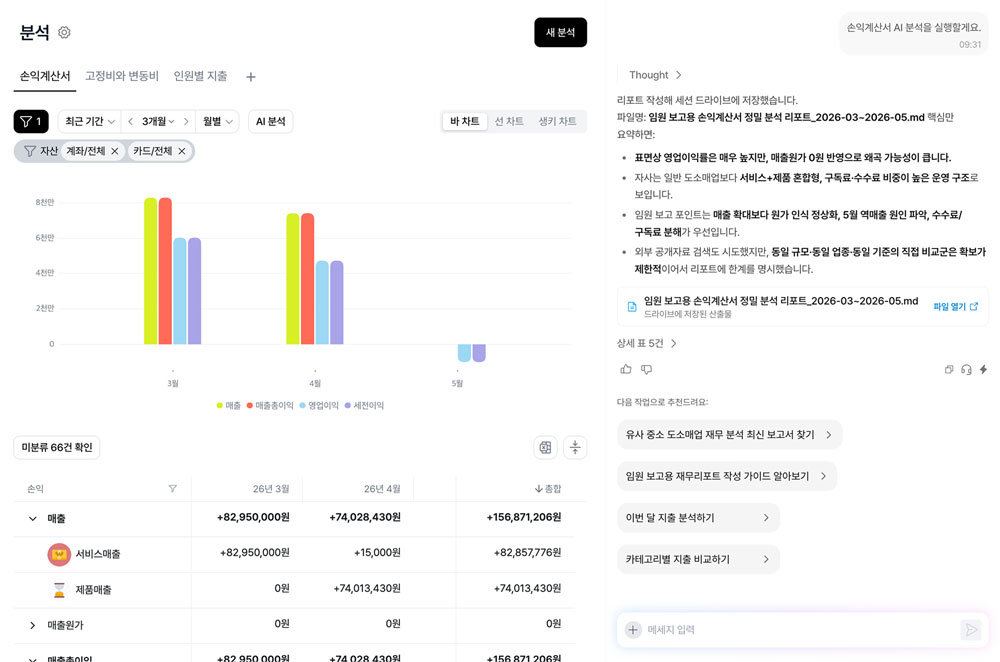Select the 26년 4월 column header

(x=382, y=489)
